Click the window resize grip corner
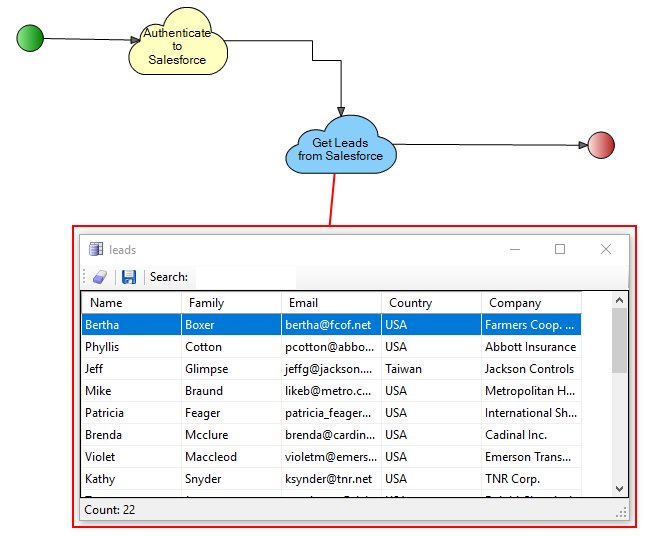This screenshot has width=646, height=536. tap(621, 512)
